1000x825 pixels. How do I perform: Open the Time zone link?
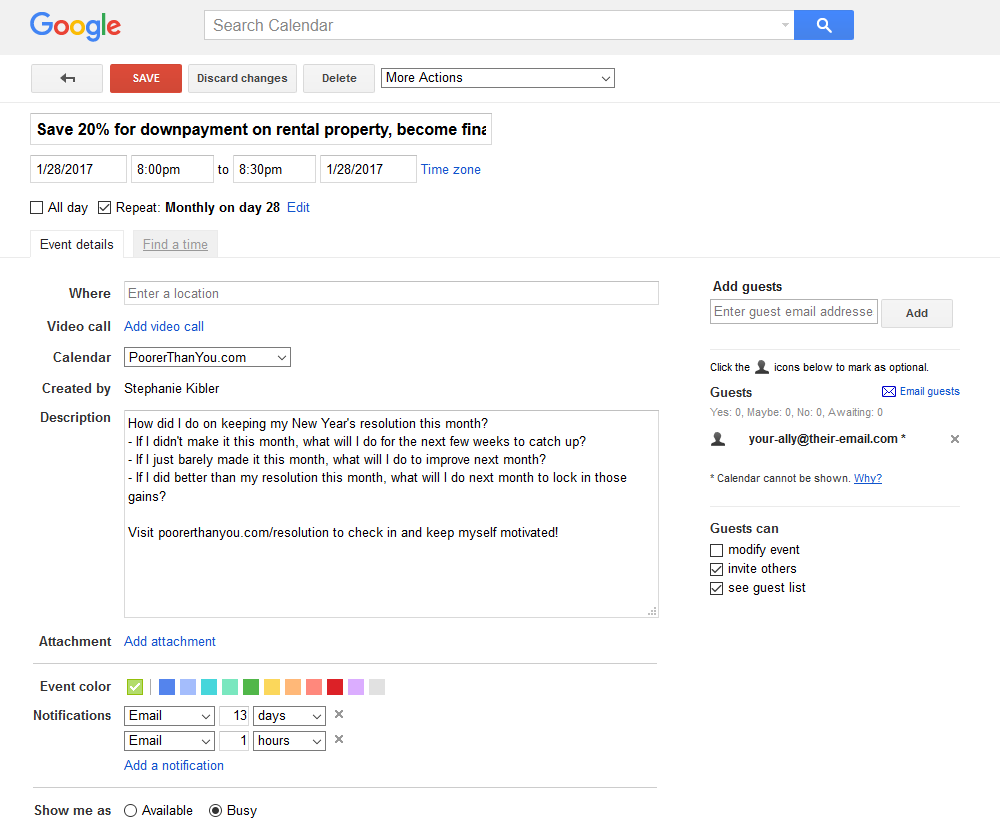[x=451, y=170]
